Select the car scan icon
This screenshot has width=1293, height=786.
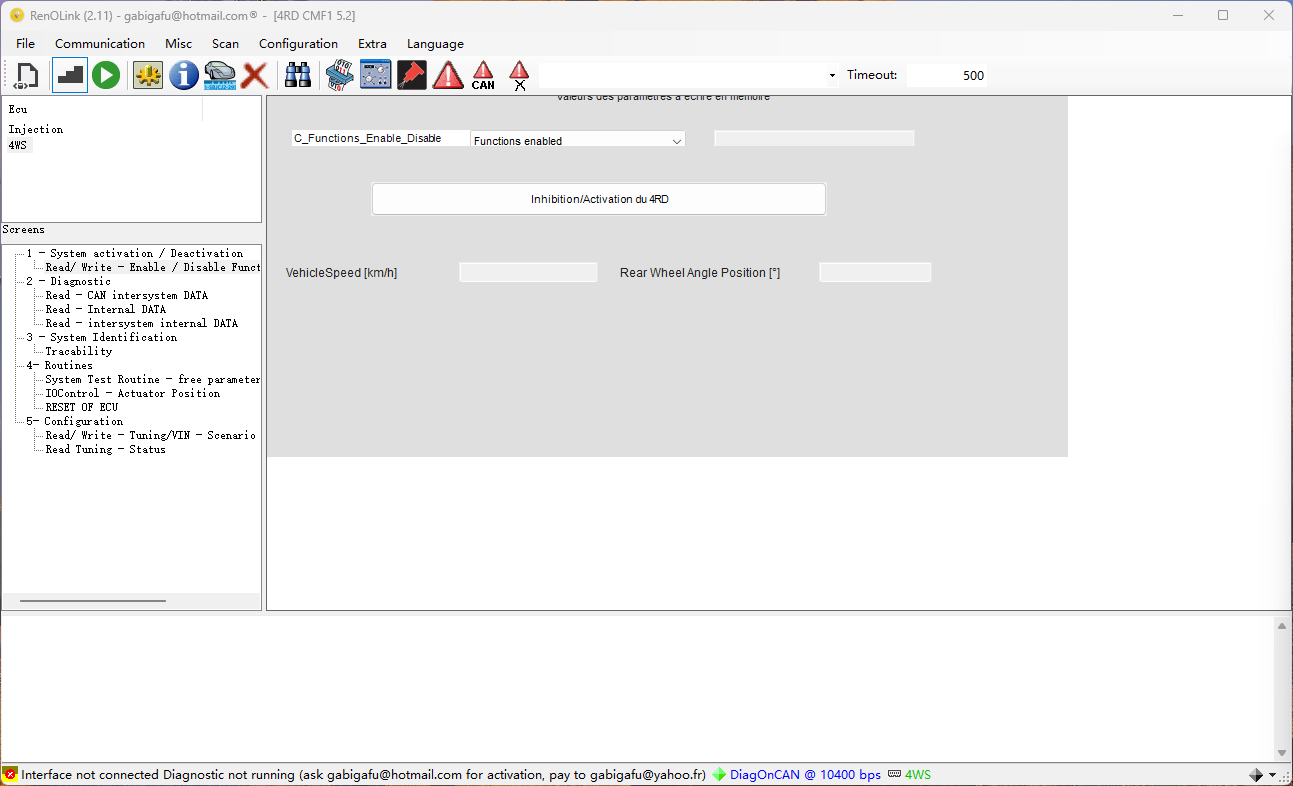click(x=220, y=75)
